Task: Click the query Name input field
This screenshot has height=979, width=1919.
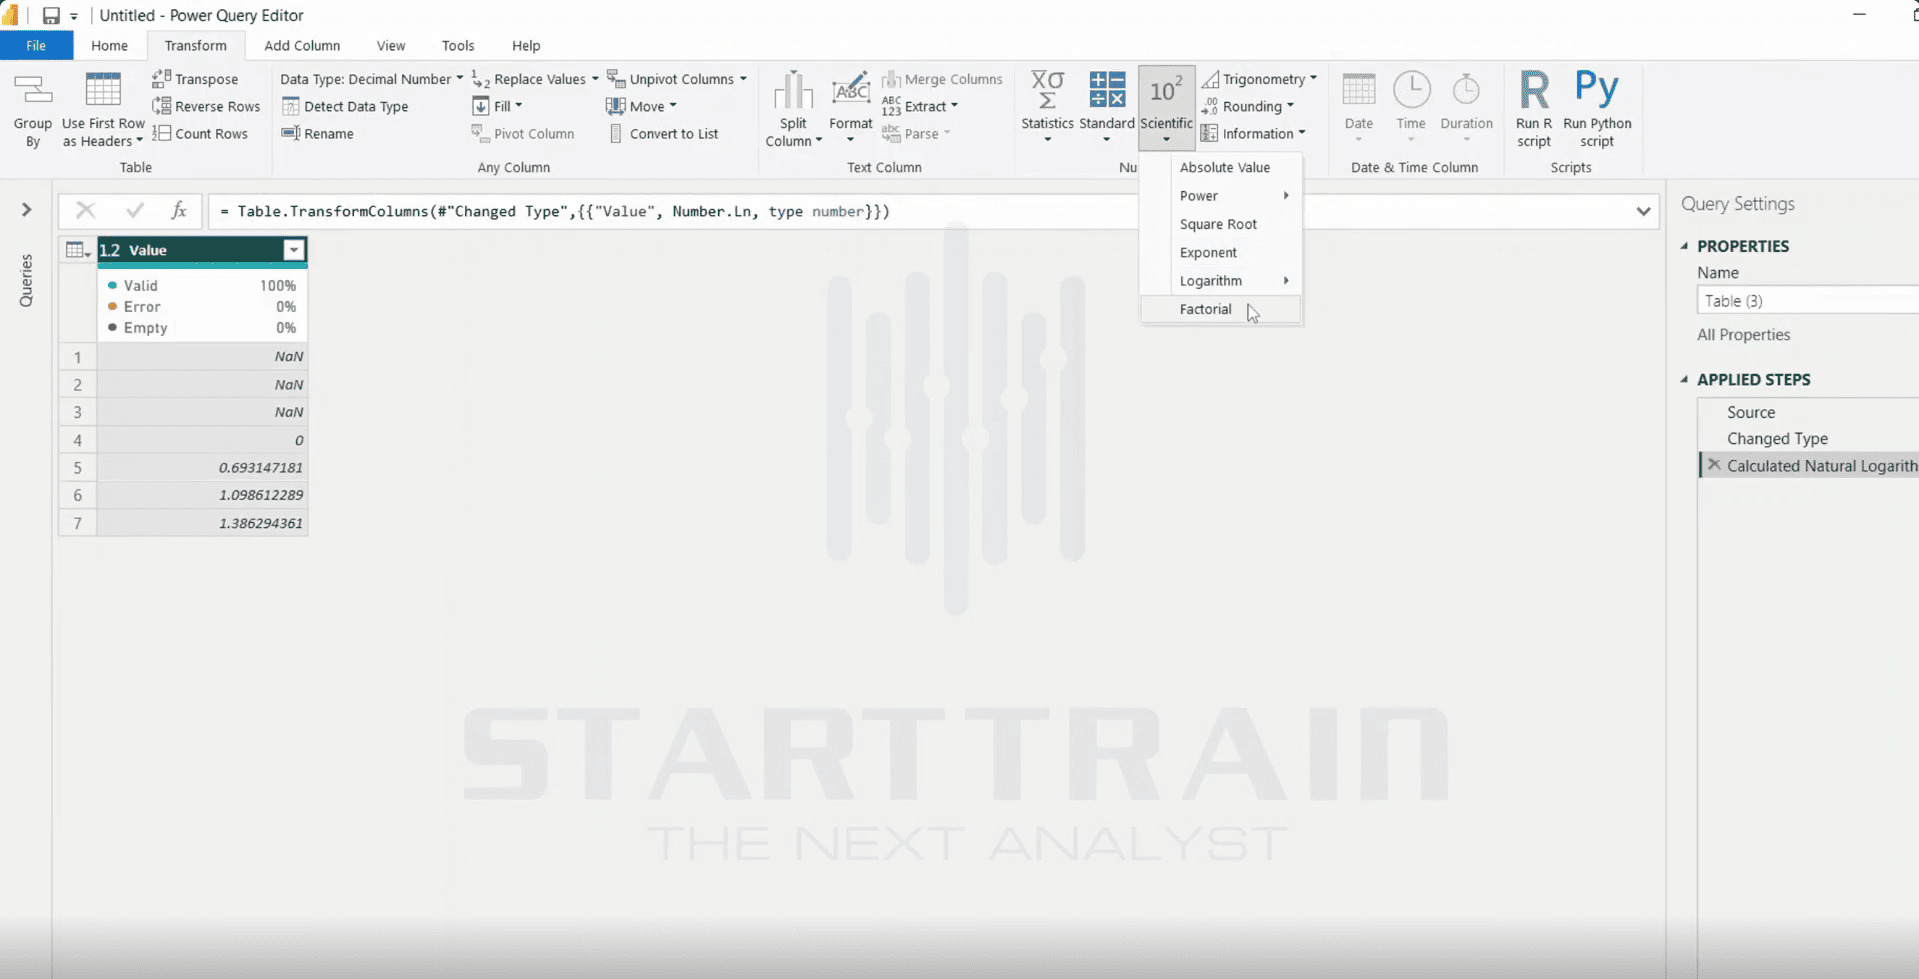Action: pyautogui.click(x=1808, y=300)
